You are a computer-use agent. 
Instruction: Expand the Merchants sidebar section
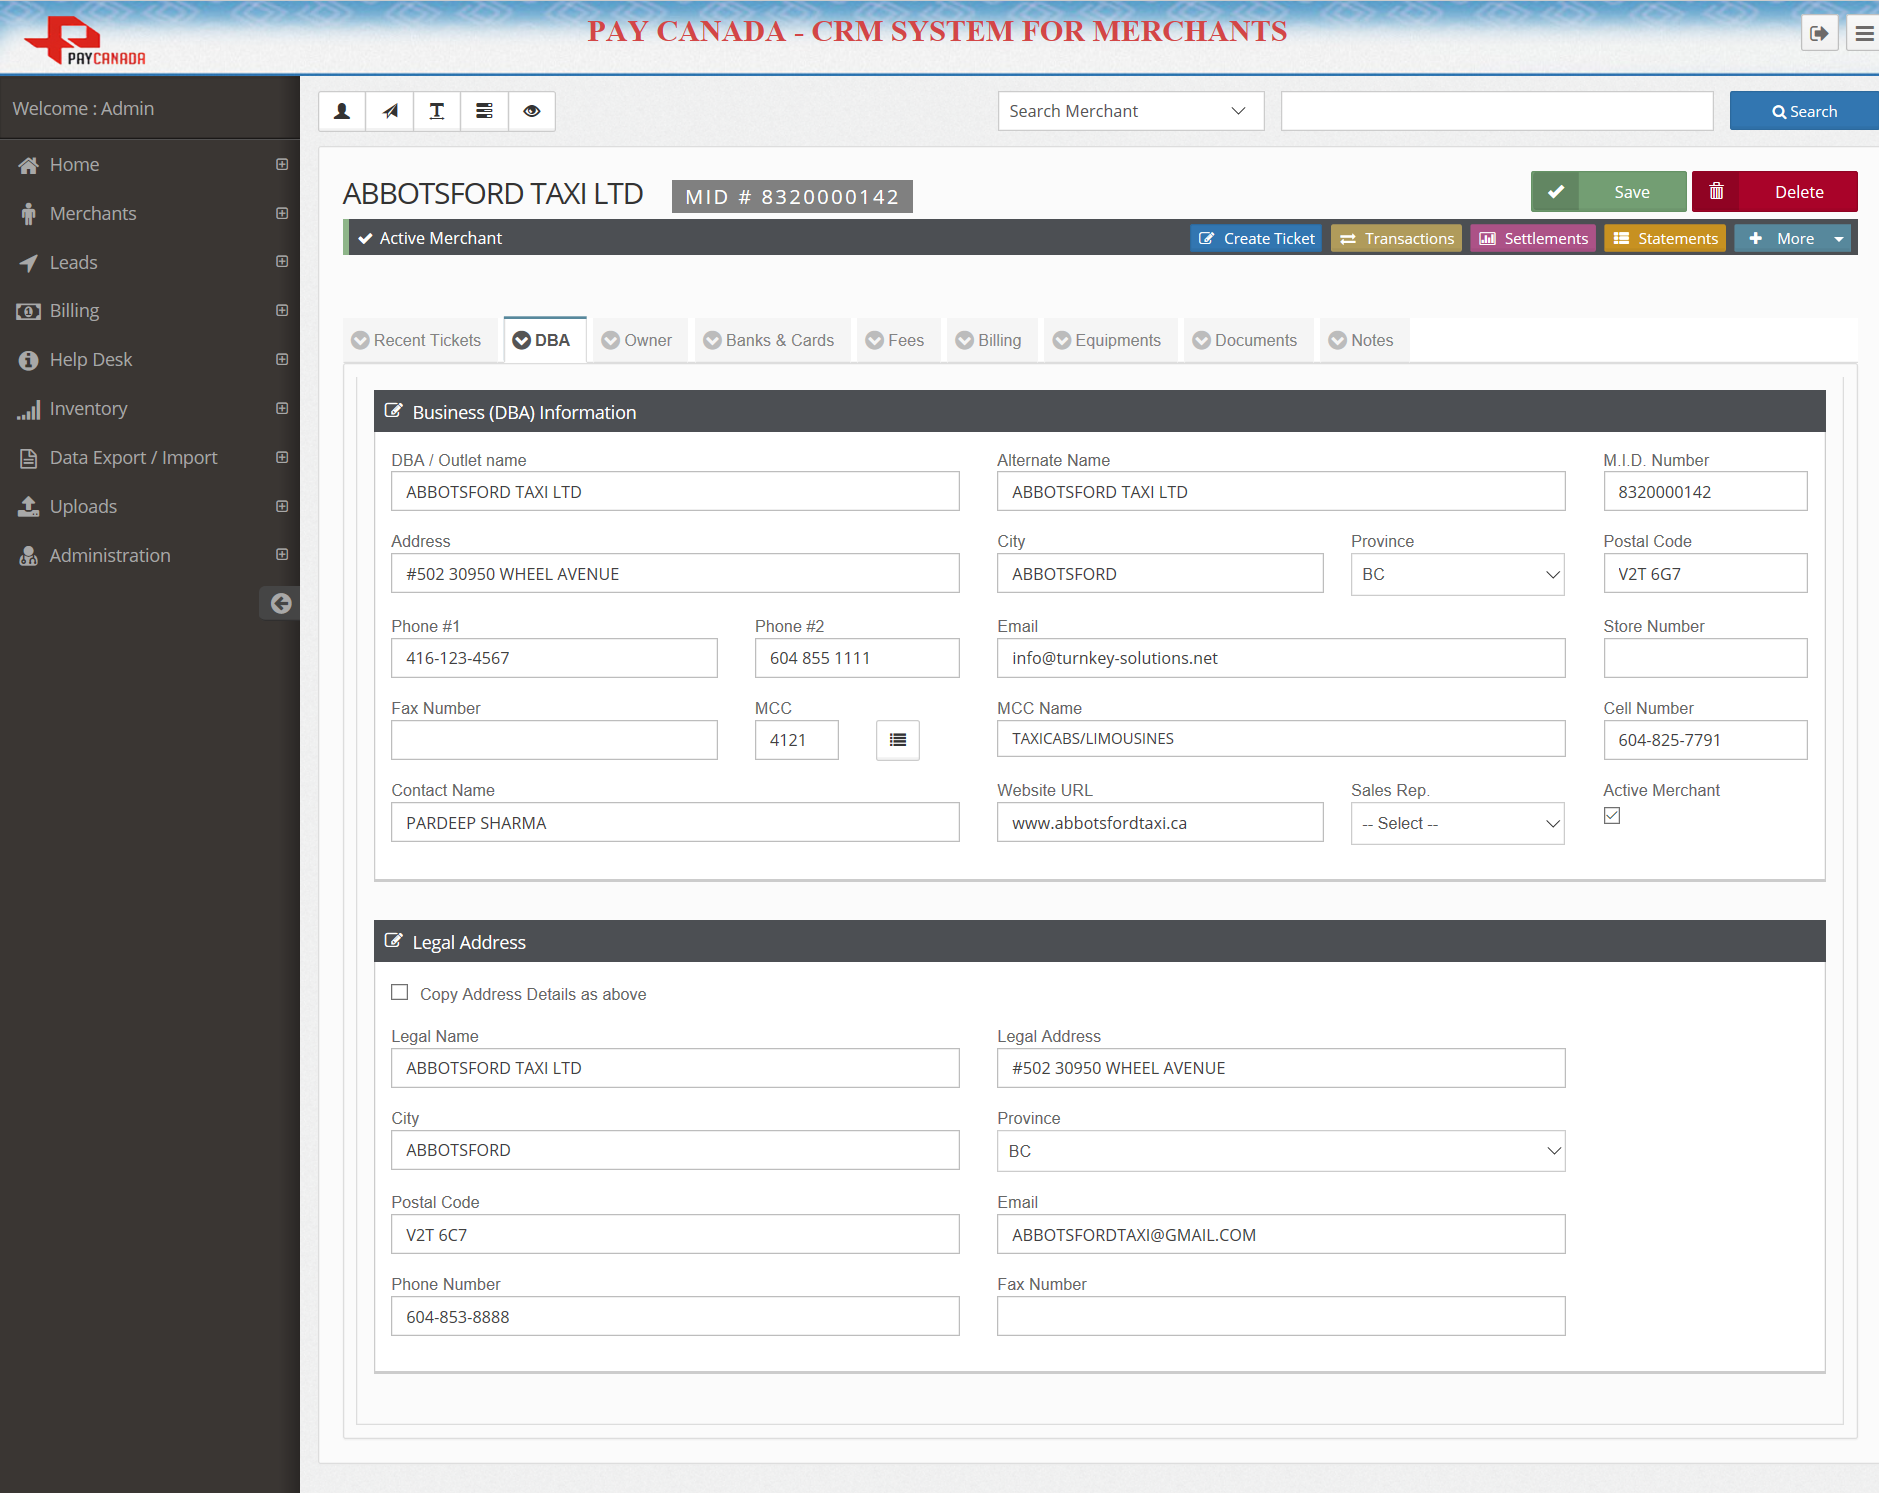pos(281,213)
